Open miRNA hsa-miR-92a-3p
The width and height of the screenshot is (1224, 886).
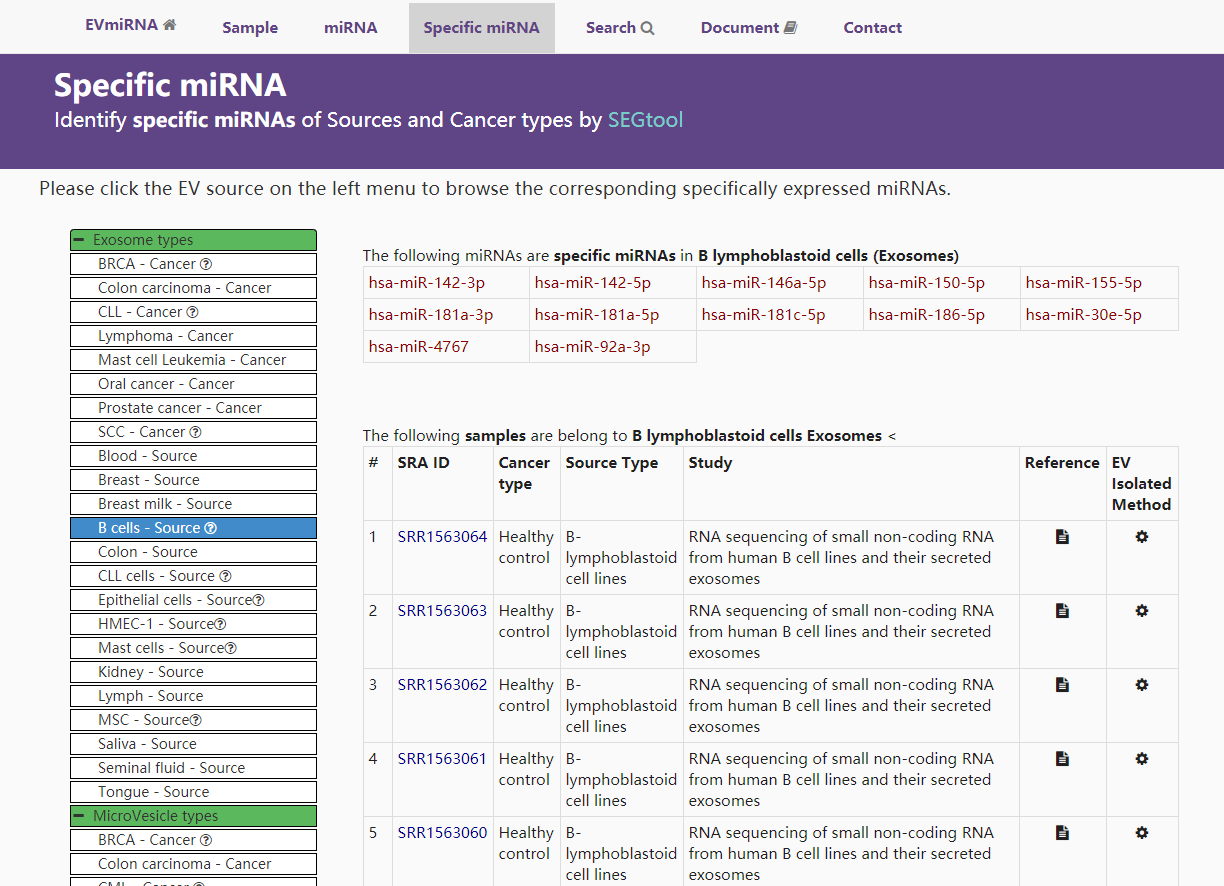[593, 347]
